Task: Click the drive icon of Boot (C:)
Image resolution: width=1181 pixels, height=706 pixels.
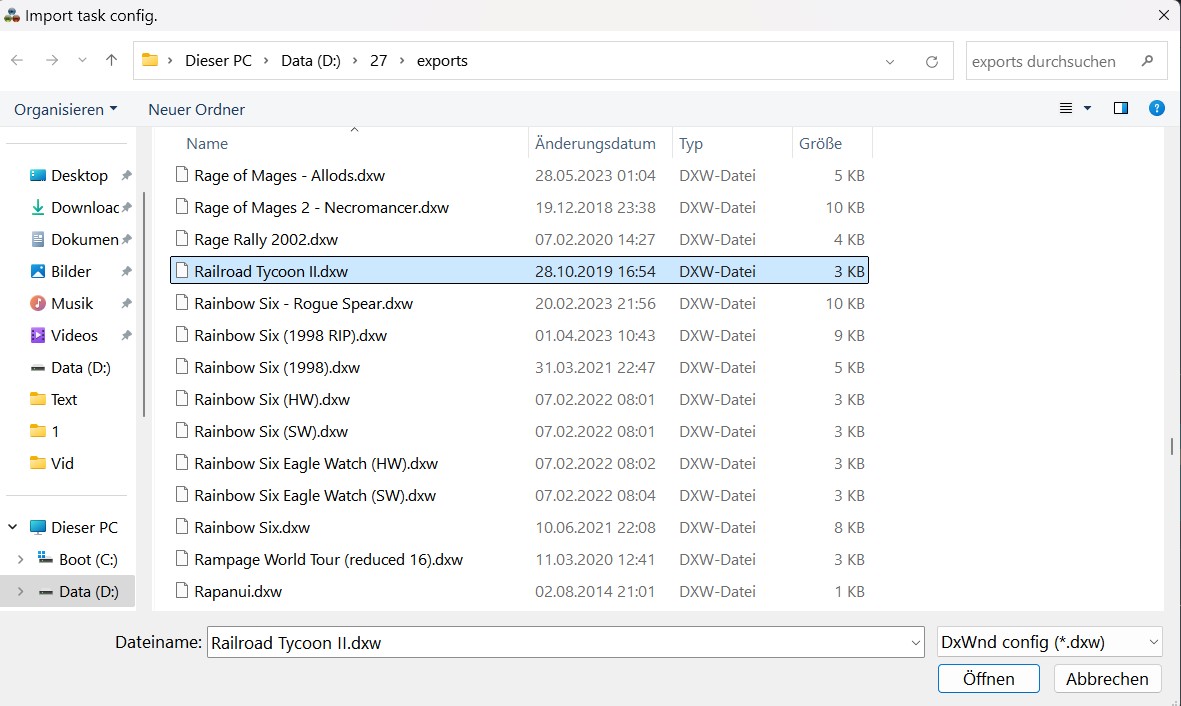Action: click(45, 559)
